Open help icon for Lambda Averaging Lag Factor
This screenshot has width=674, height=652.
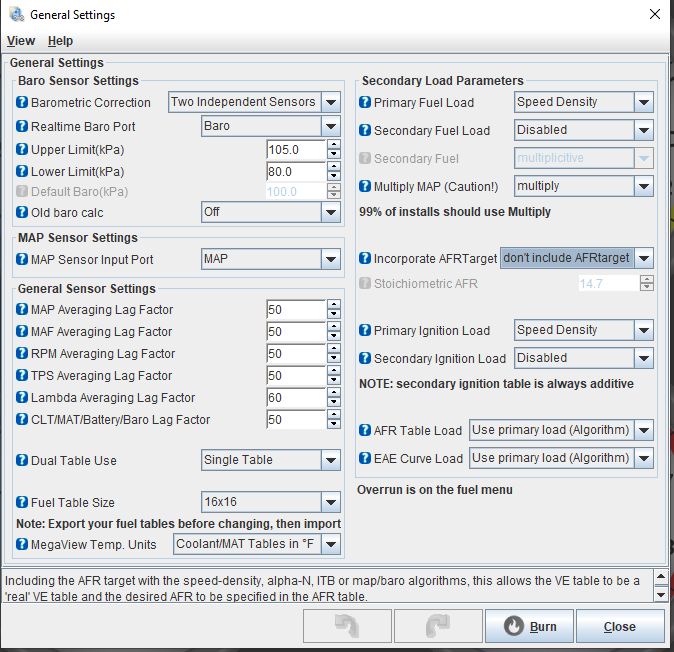(23, 398)
